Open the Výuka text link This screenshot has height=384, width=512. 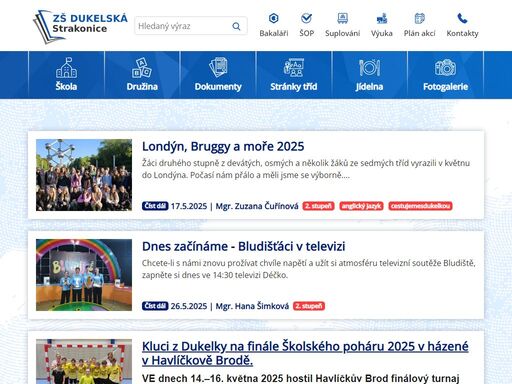point(382,33)
